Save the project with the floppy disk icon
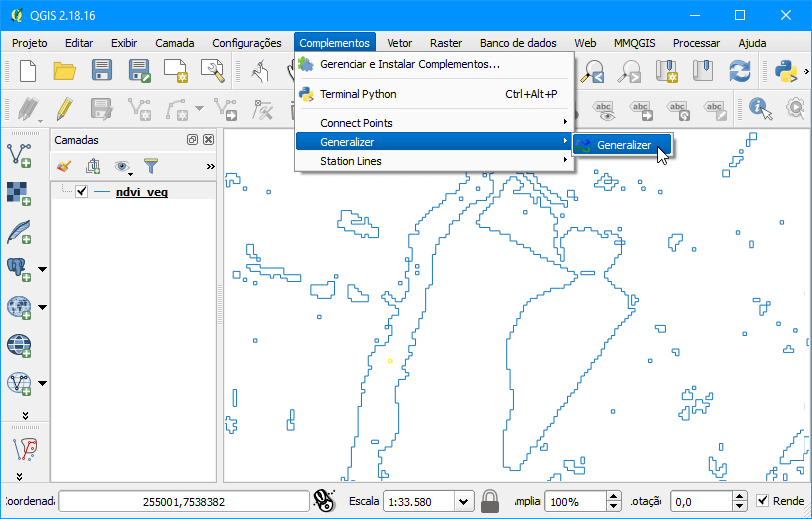 coord(102,70)
